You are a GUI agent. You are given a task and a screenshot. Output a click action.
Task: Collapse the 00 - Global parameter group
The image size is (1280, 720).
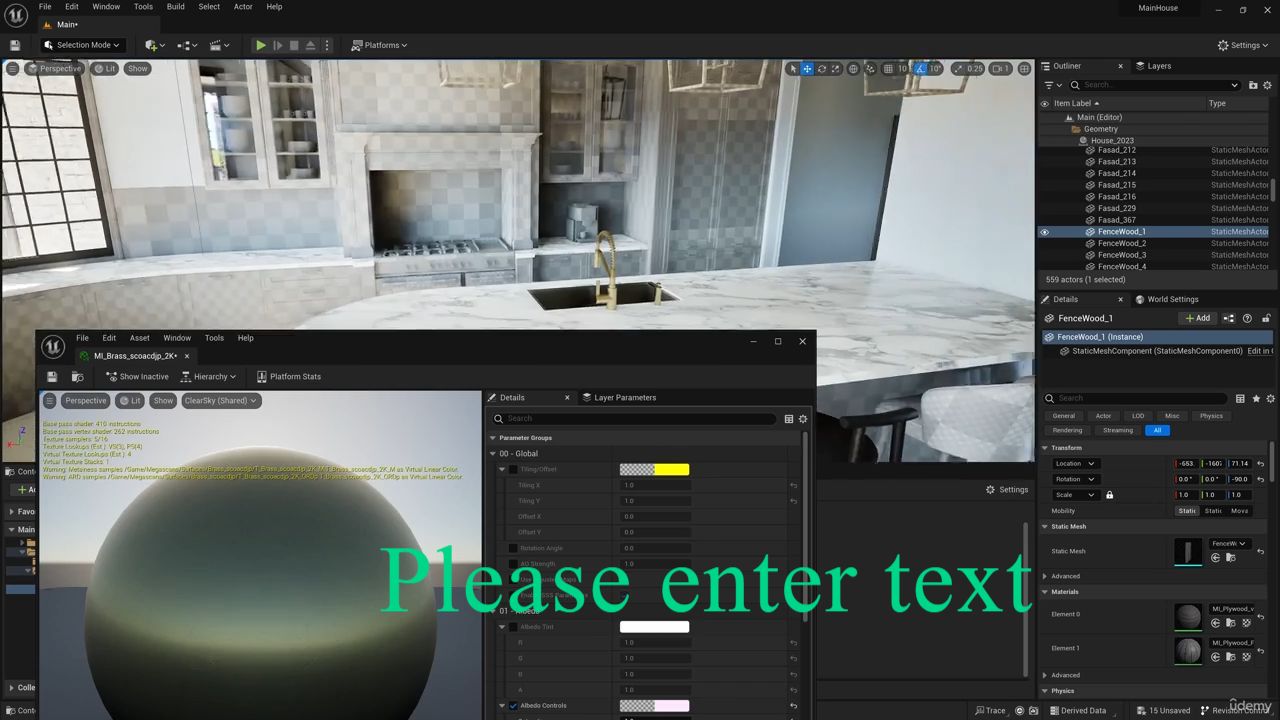[493, 454]
